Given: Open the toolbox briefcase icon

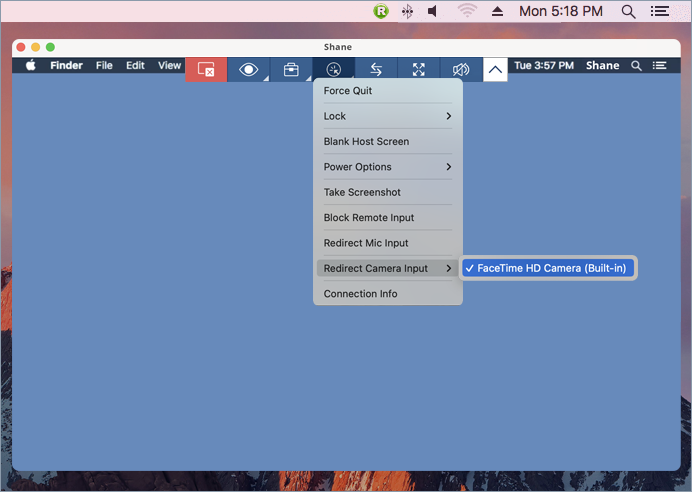Looking at the screenshot, I should (291, 69).
